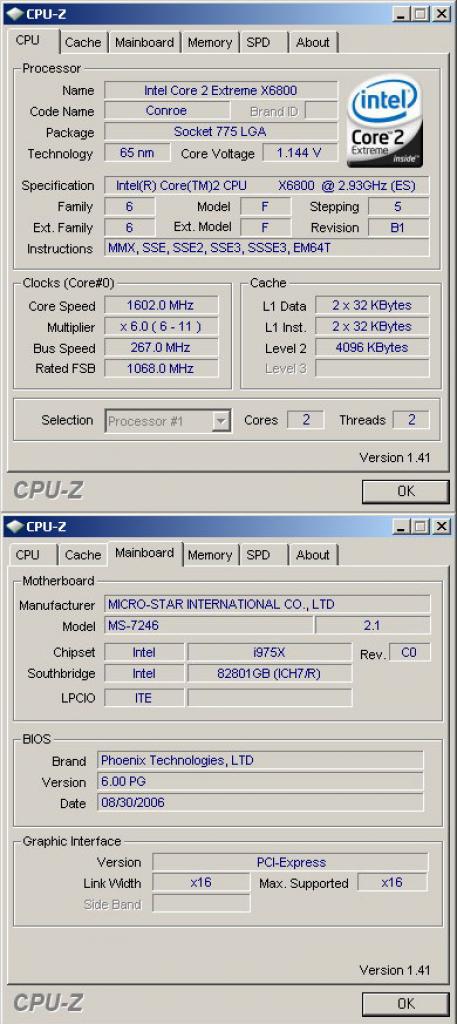Screen dimensions: 457x1024
Task: Click the Level 2 value 4096 KBytes
Action: pyautogui.click(x=372, y=347)
